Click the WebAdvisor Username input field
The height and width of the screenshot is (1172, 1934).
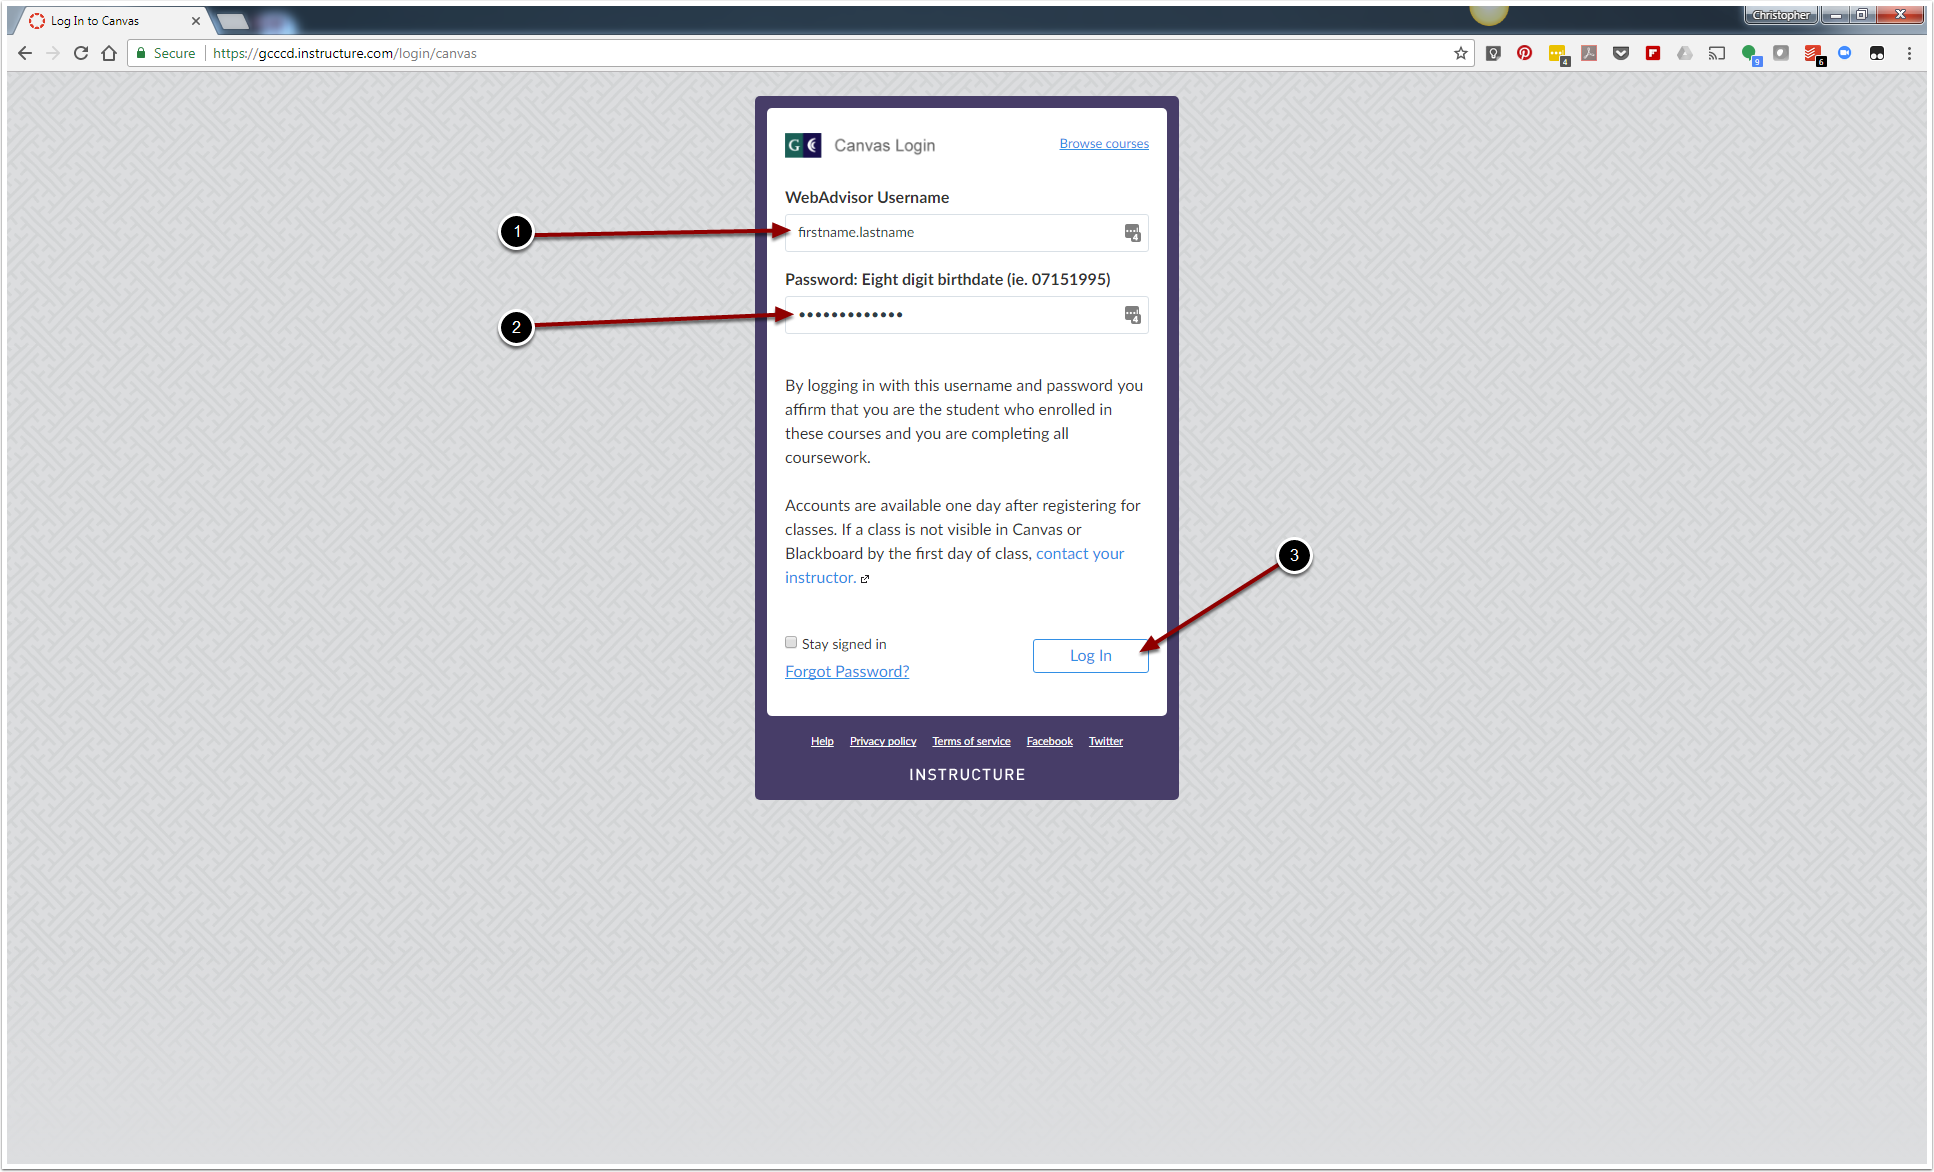pyautogui.click(x=950, y=233)
